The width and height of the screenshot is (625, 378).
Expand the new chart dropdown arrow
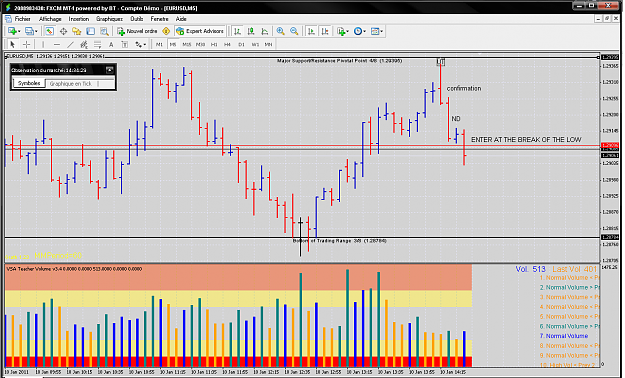pos(19,32)
